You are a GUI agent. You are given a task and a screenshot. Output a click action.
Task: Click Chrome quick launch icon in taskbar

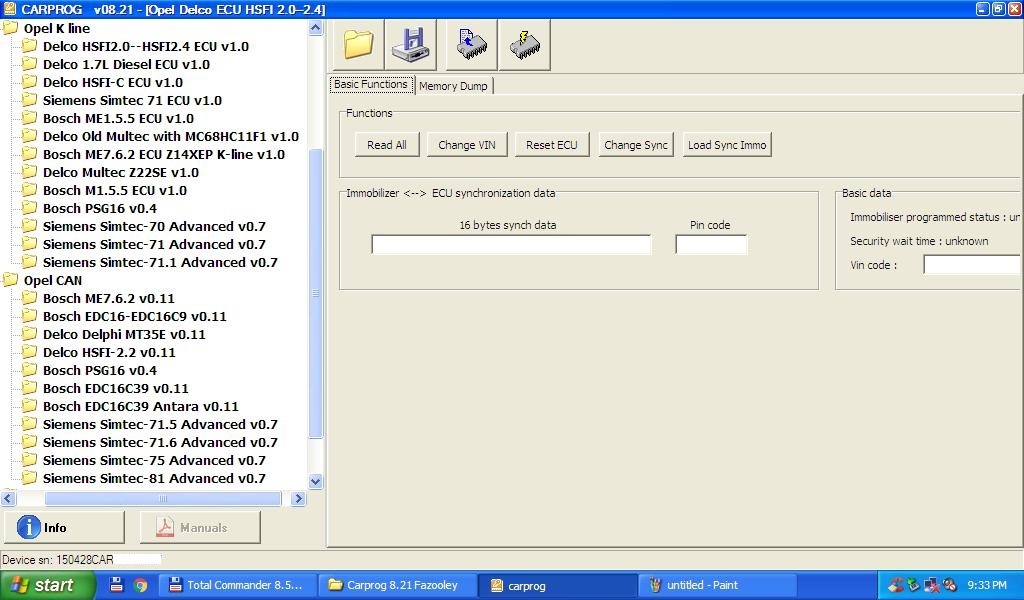140,585
